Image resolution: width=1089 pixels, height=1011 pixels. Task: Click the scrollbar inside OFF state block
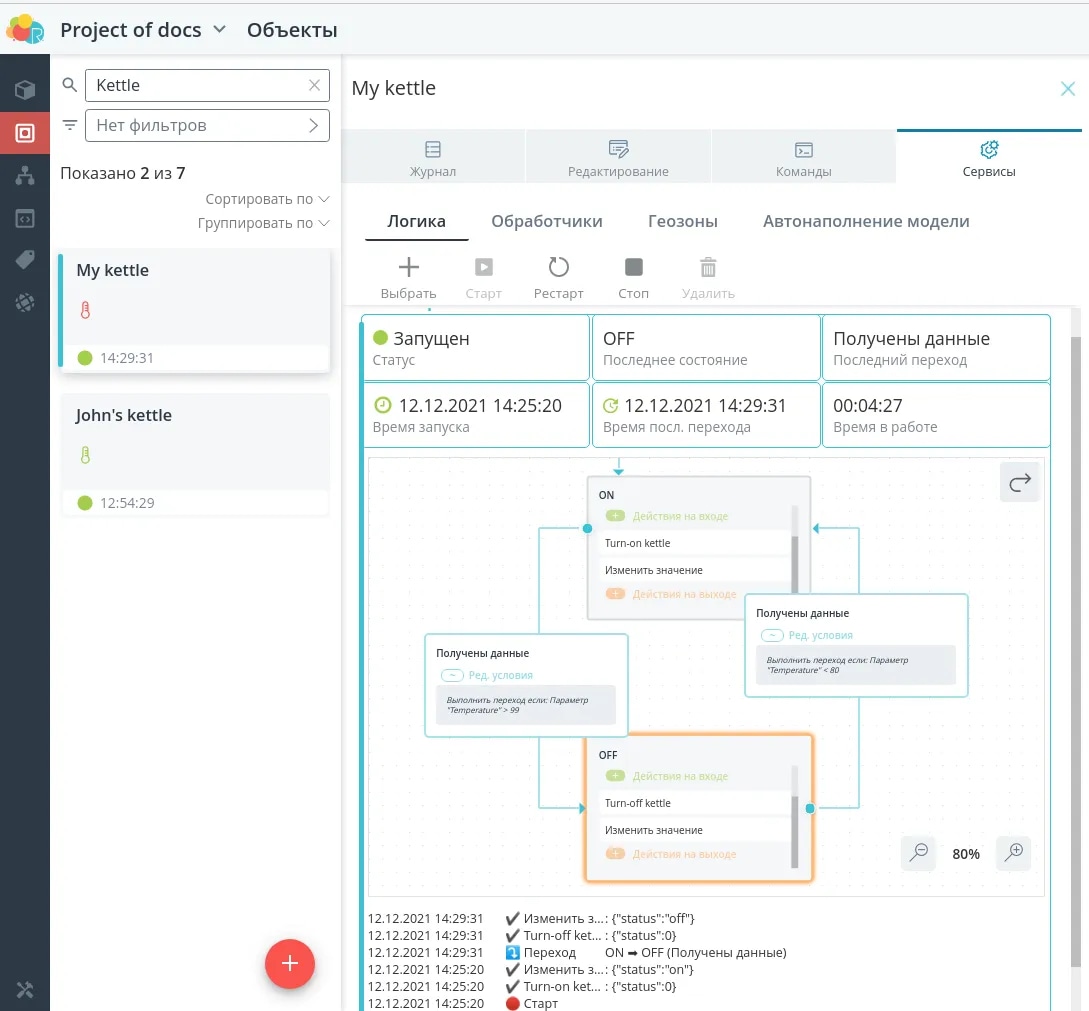point(795,832)
